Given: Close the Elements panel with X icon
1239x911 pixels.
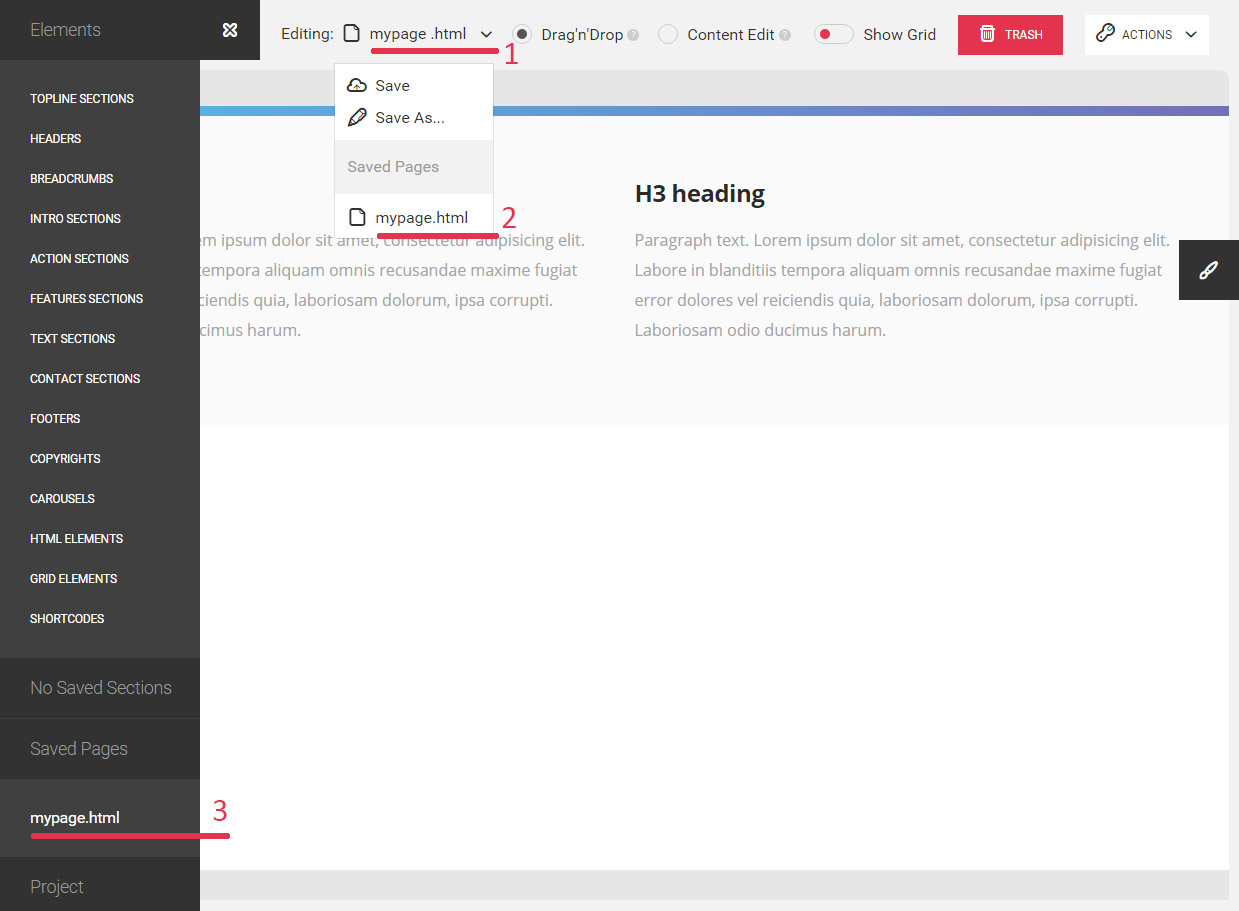Looking at the screenshot, I should click(230, 30).
